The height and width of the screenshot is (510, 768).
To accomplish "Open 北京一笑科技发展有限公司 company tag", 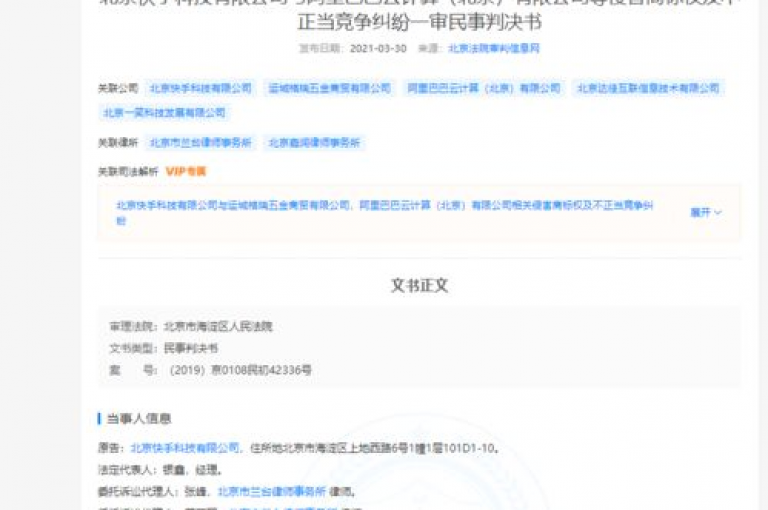I will tap(164, 113).
